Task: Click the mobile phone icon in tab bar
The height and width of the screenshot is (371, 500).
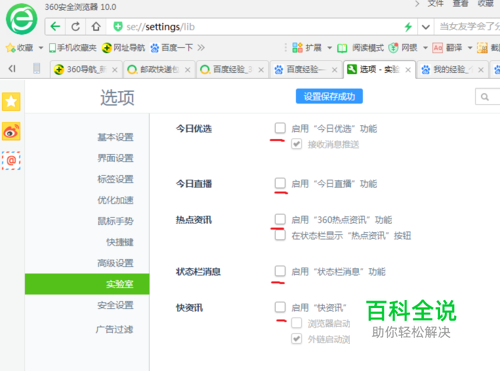Action: point(37,69)
